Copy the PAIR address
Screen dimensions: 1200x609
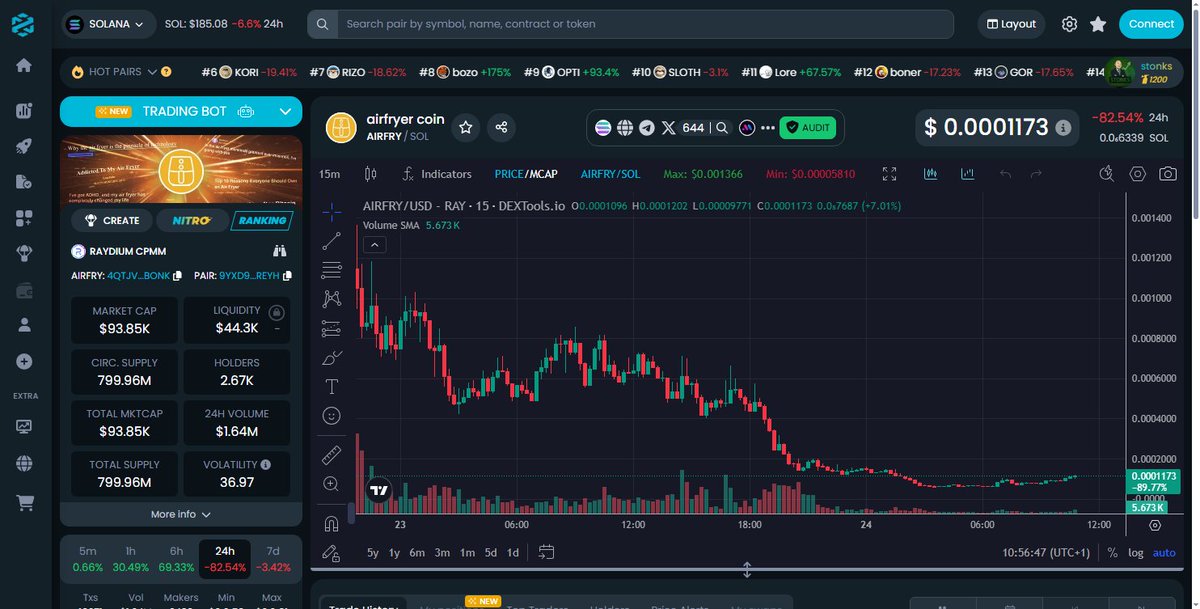point(287,275)
